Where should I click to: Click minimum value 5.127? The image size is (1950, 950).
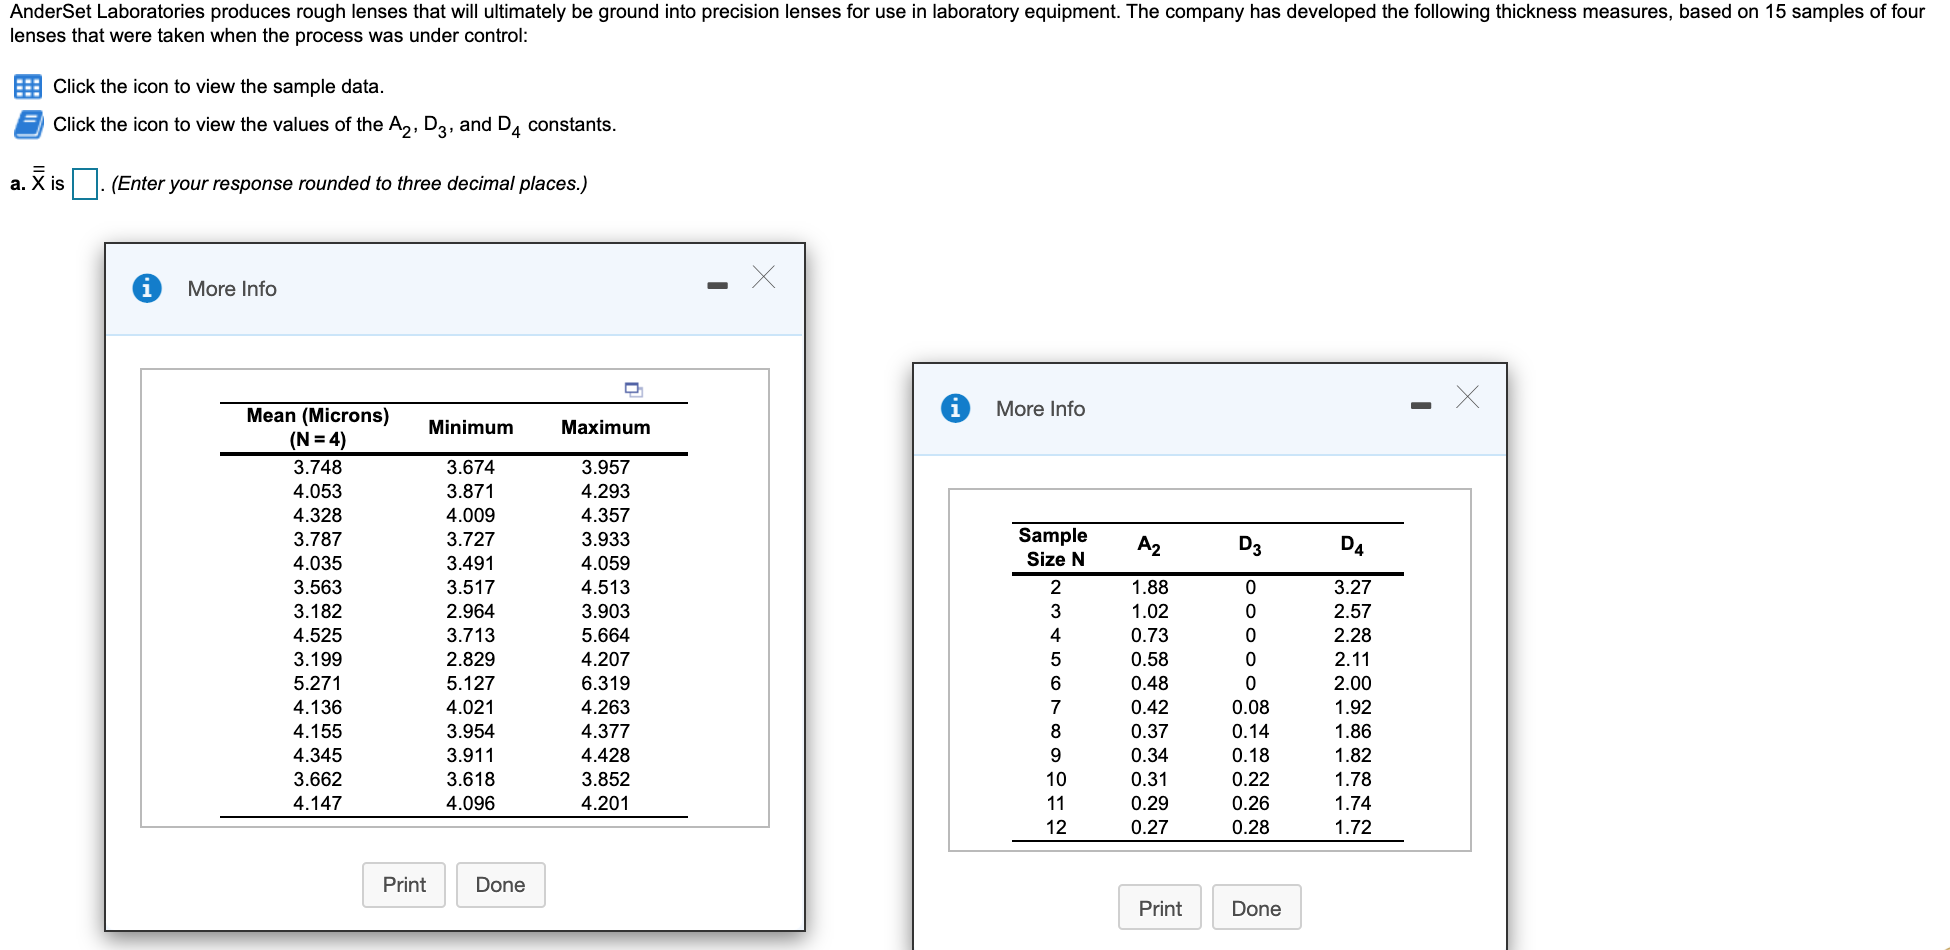471,683
